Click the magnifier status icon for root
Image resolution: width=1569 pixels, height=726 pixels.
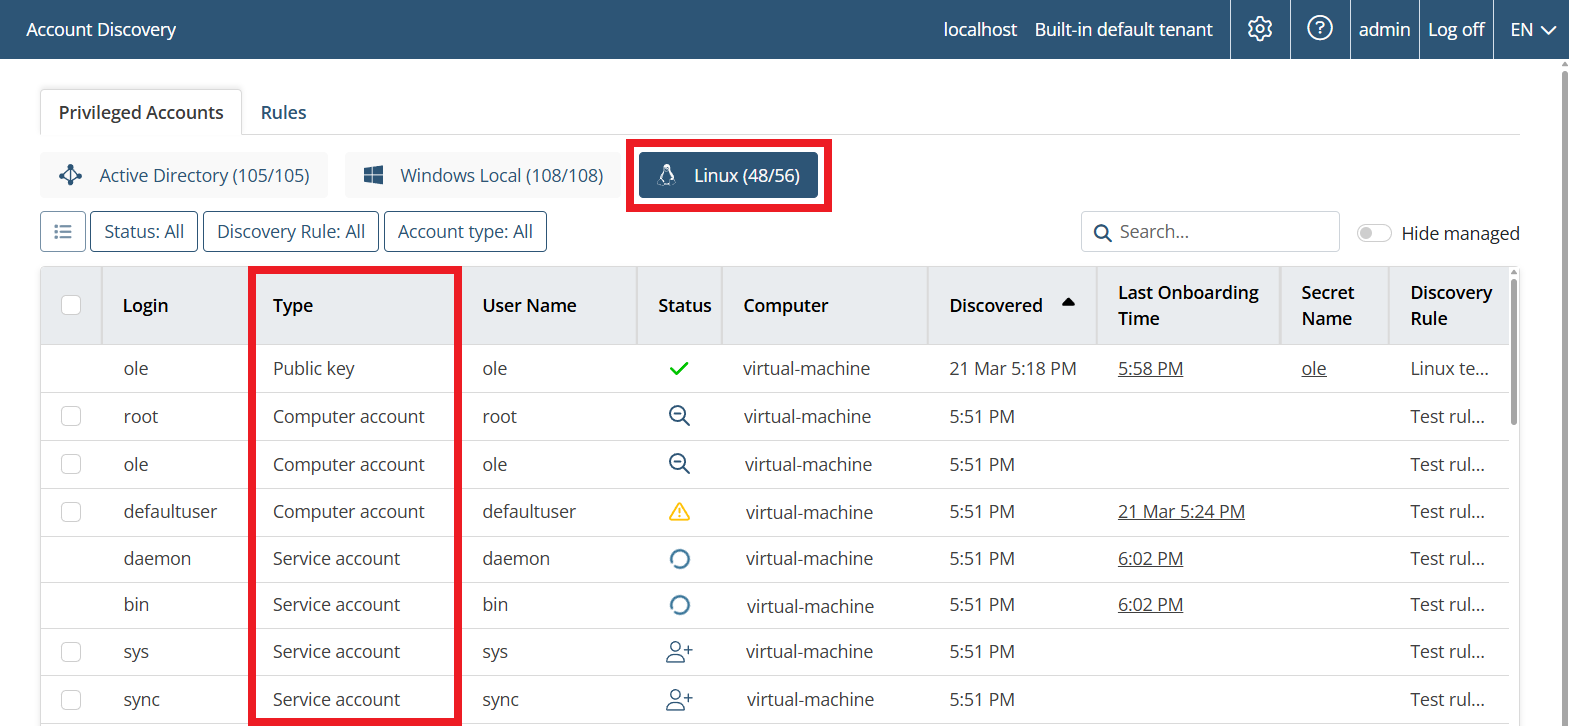[x=679, y=416]
